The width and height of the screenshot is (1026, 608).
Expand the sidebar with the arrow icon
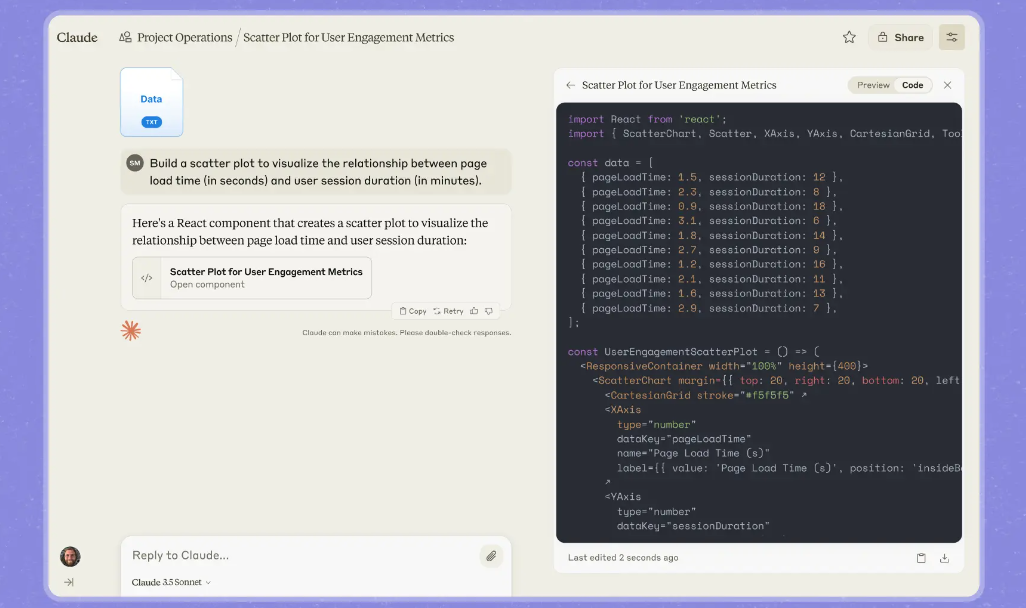69,582
